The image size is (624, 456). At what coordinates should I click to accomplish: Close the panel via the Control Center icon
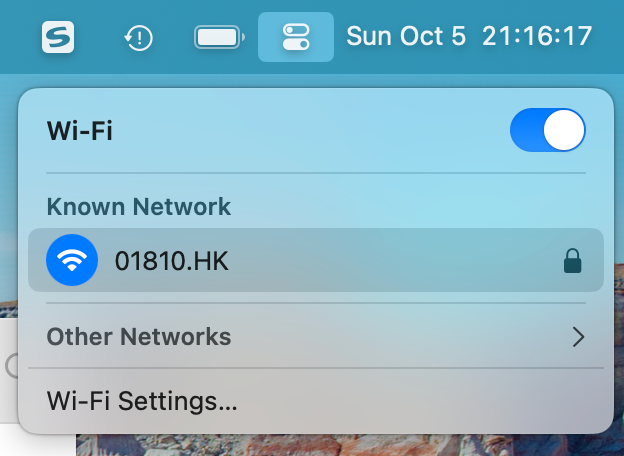point(296,37)
